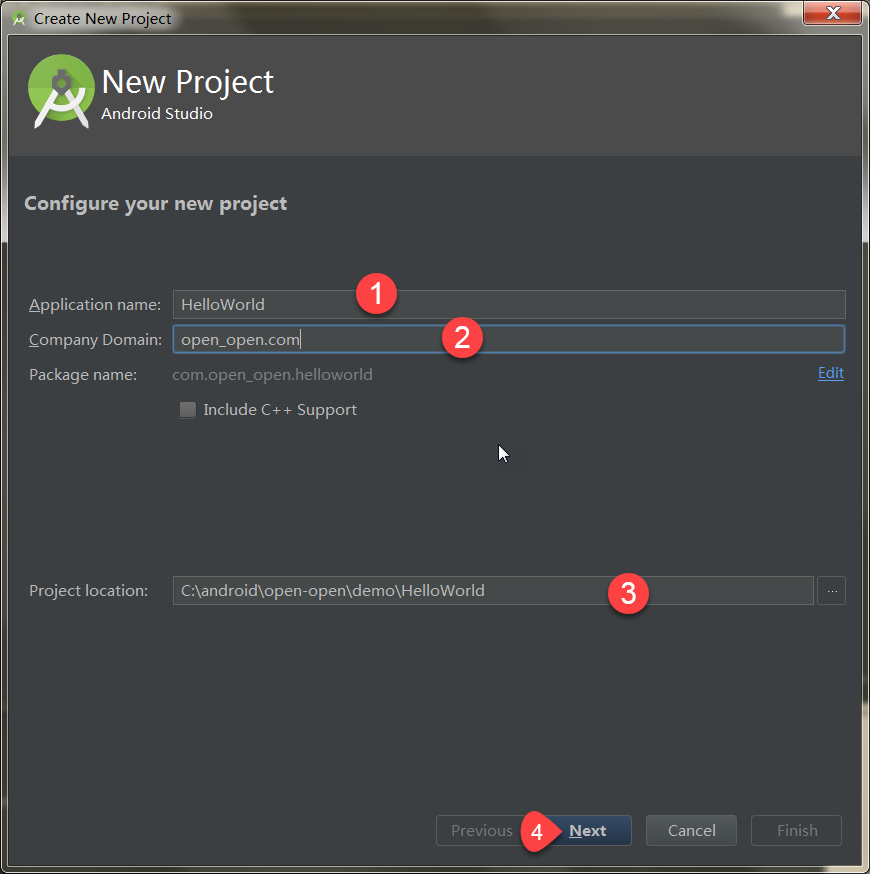
Task: Click the Configure your new project heading
Action: click(x=155, y=203)
